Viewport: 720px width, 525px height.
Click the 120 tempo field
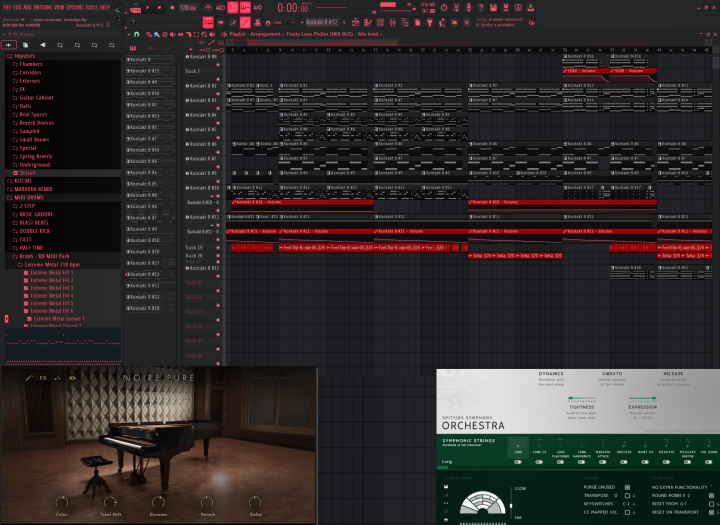[x=188, y=7]
